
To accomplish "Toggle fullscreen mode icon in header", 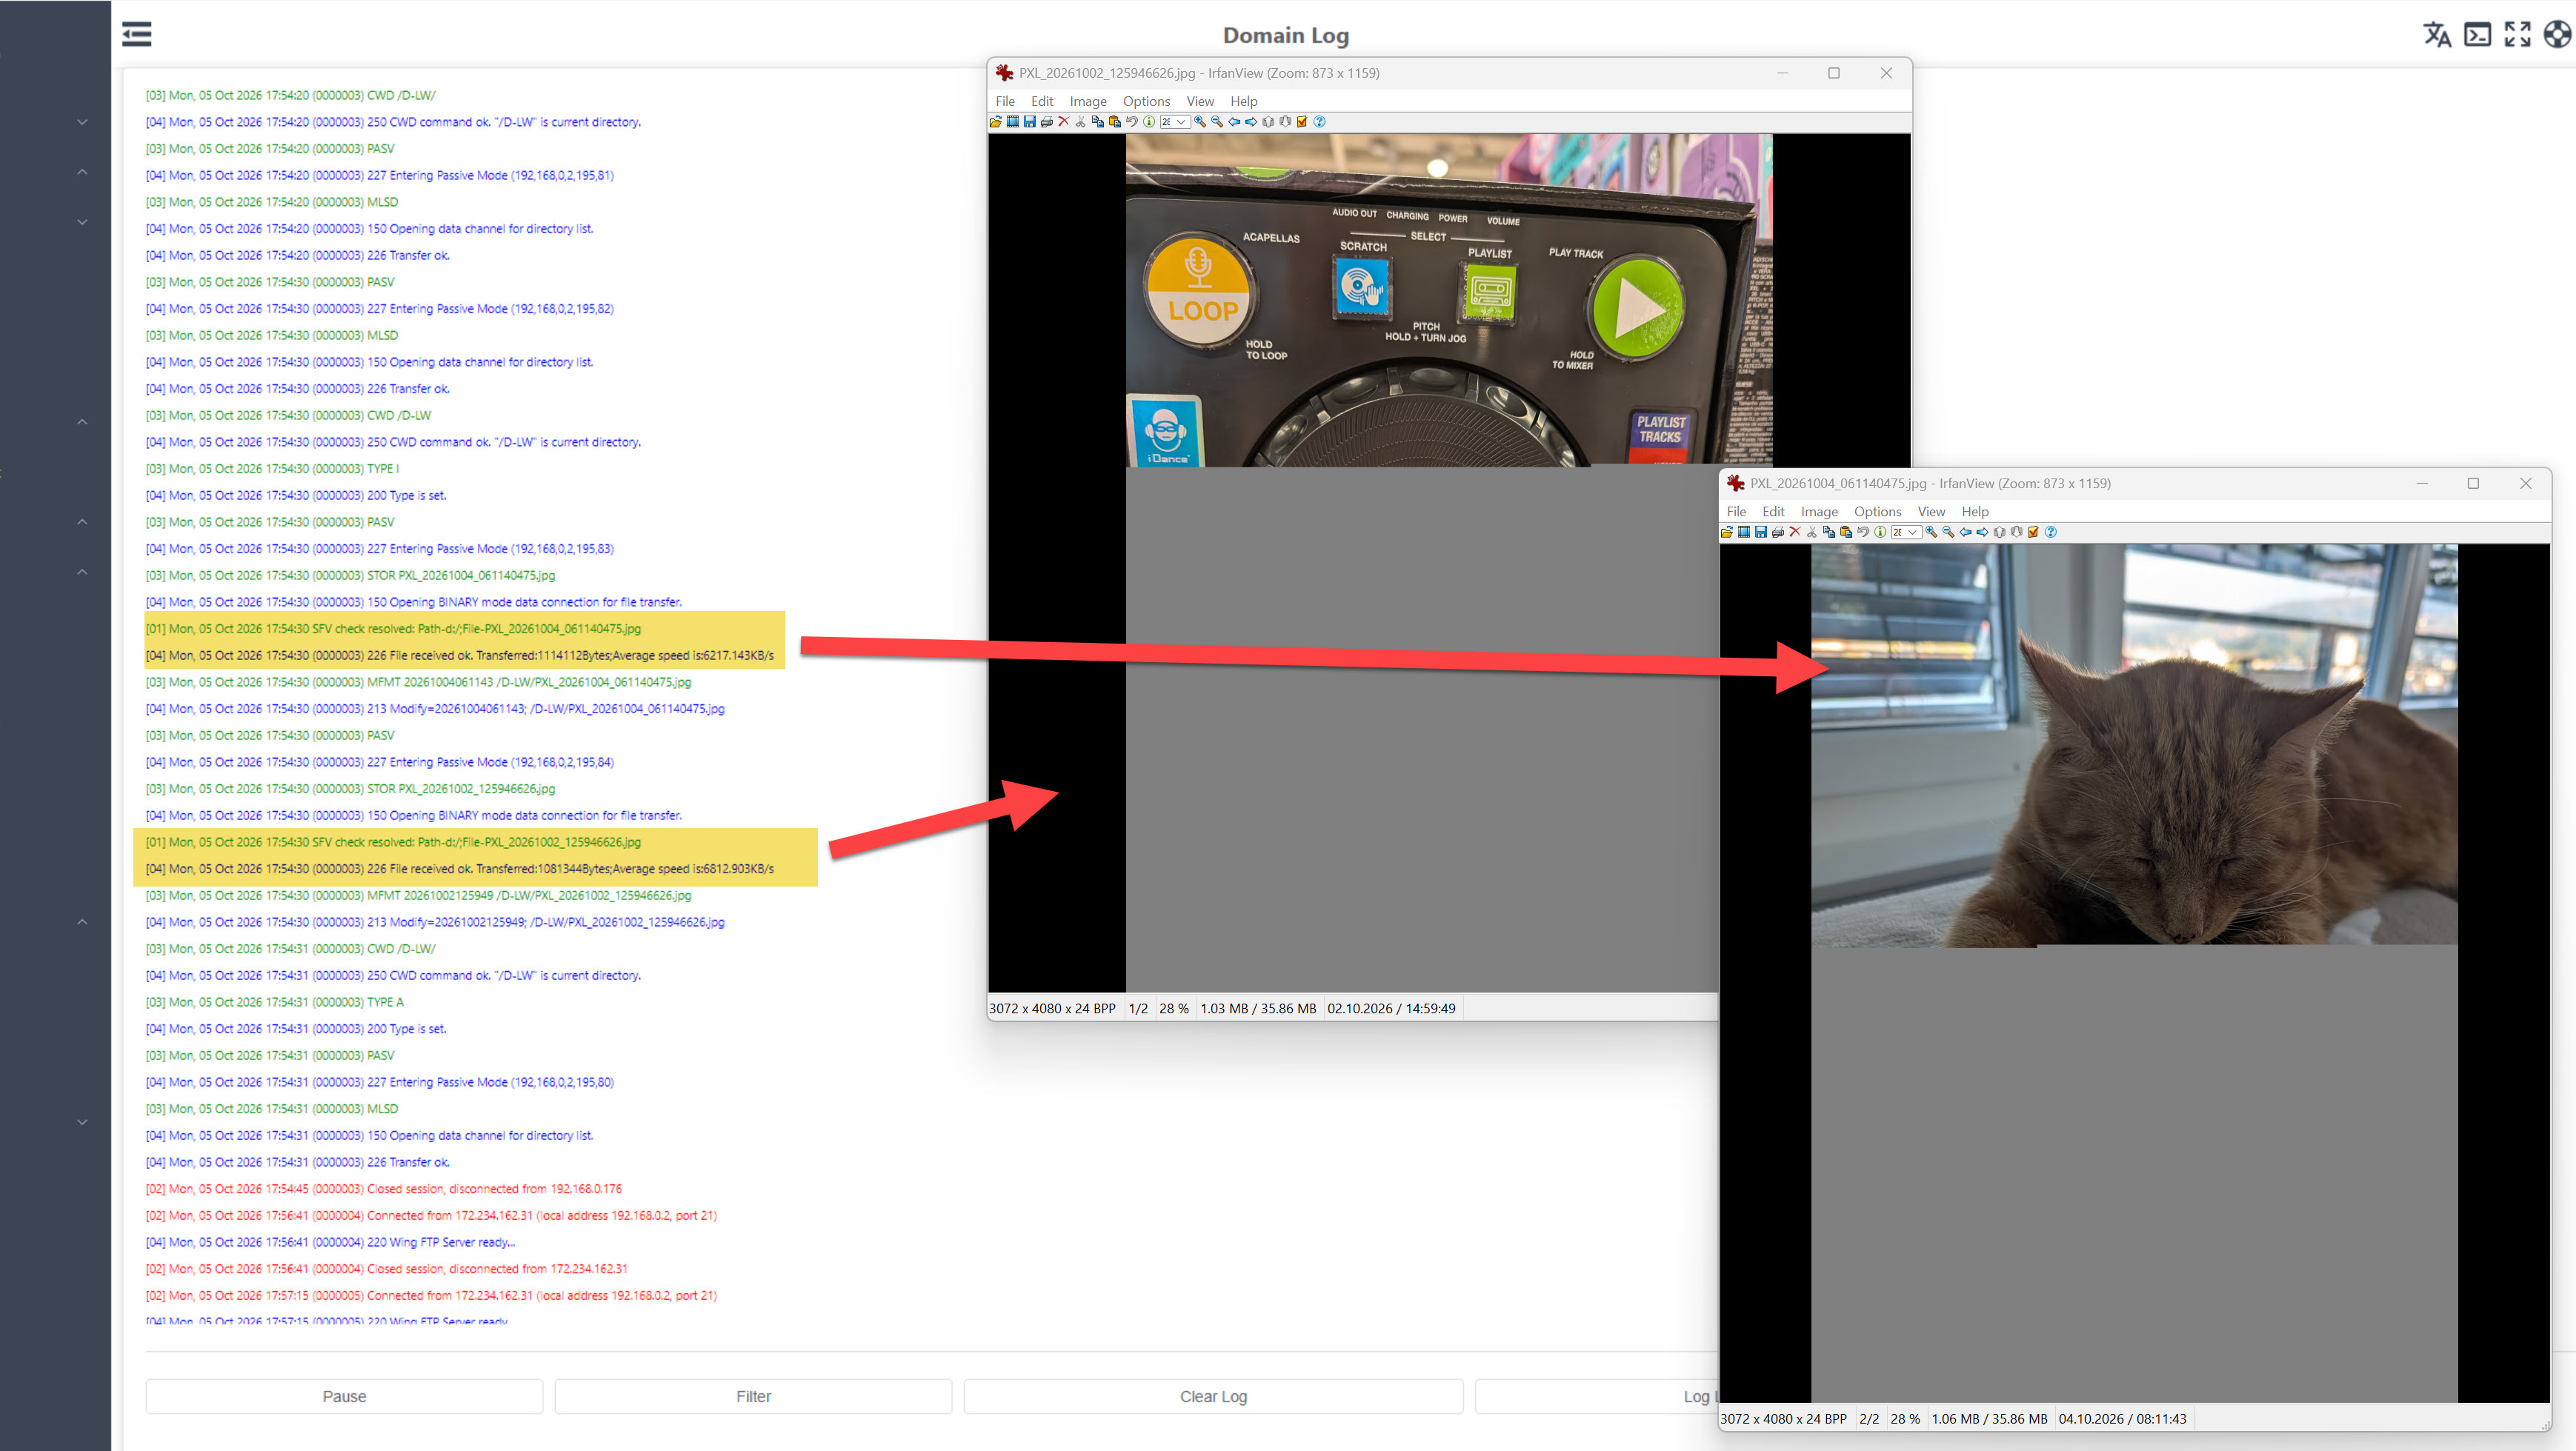I will [2517, 34].
